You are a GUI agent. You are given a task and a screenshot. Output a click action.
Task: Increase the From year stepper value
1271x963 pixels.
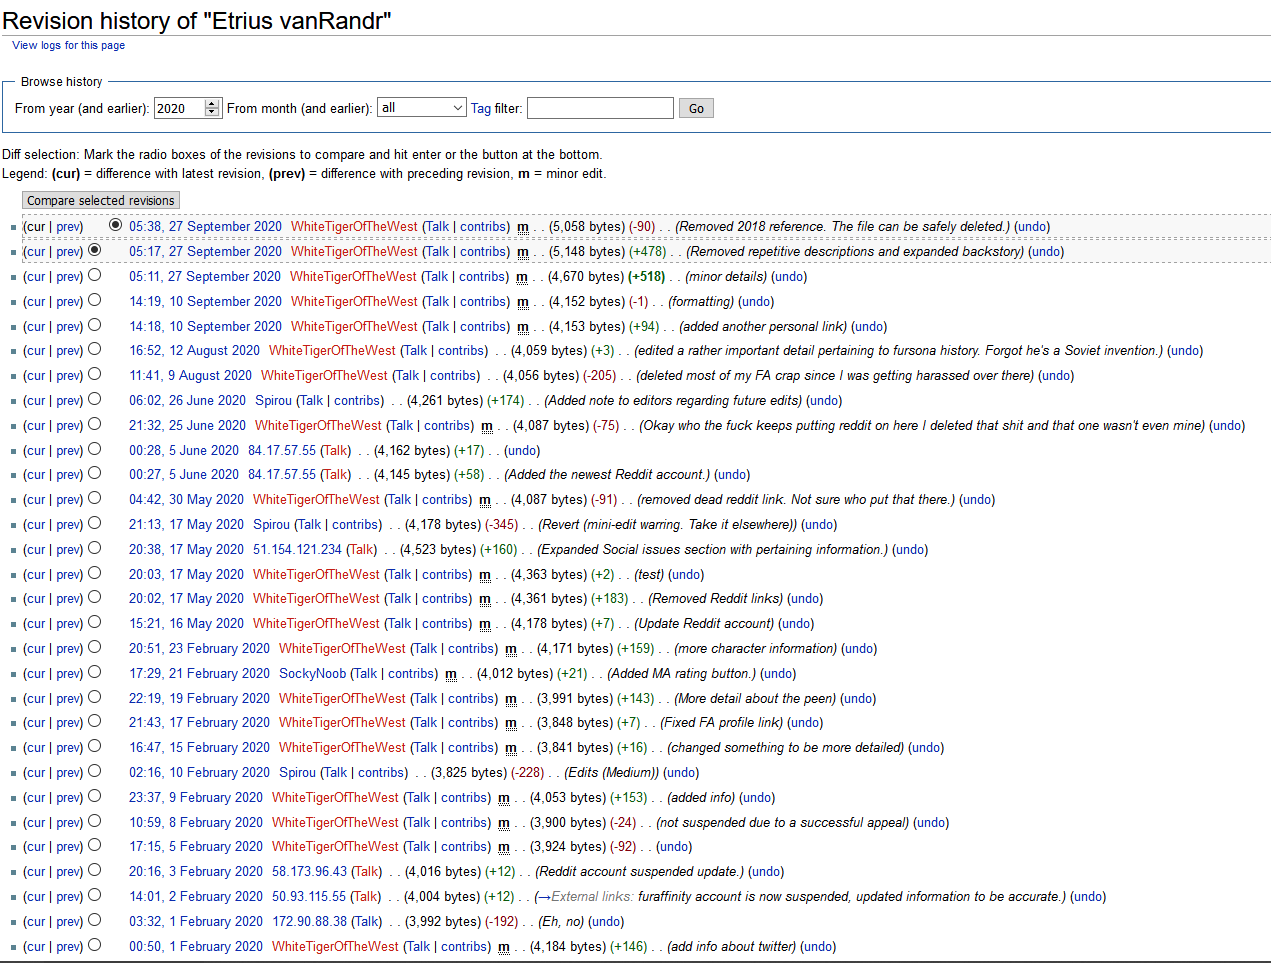212,103
